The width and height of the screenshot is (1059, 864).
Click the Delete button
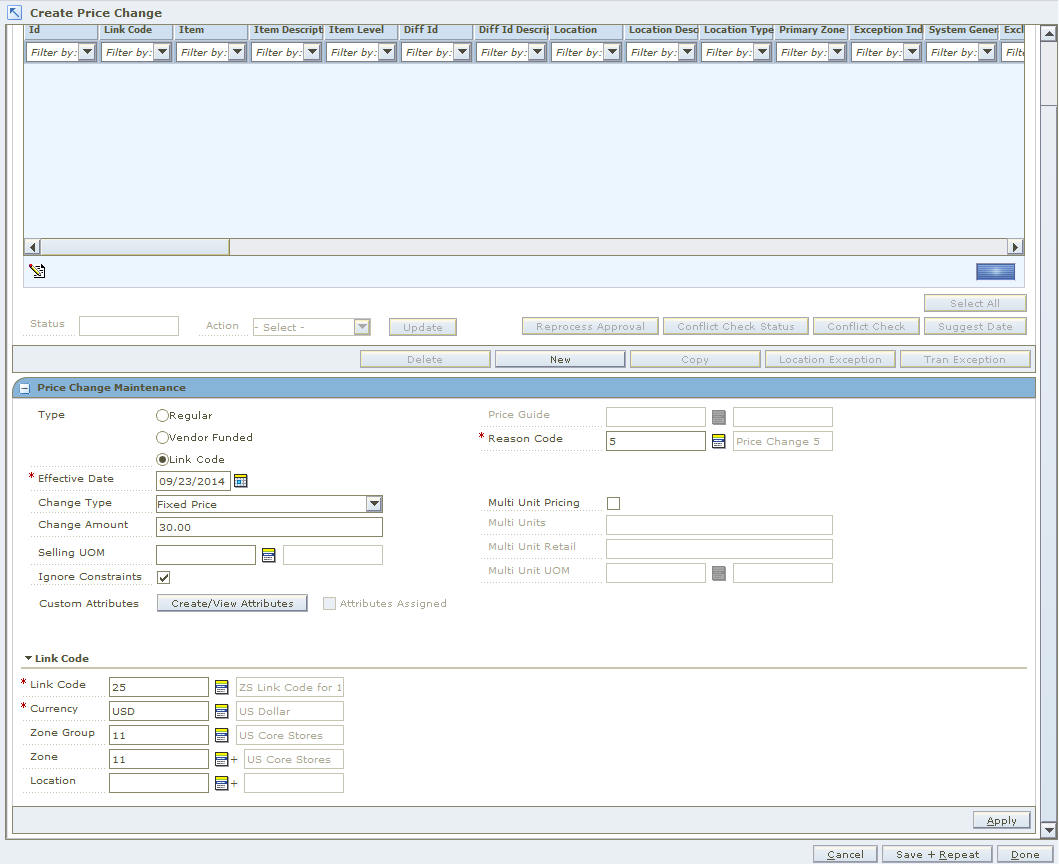pyautogui.click(x=425, y=359)
